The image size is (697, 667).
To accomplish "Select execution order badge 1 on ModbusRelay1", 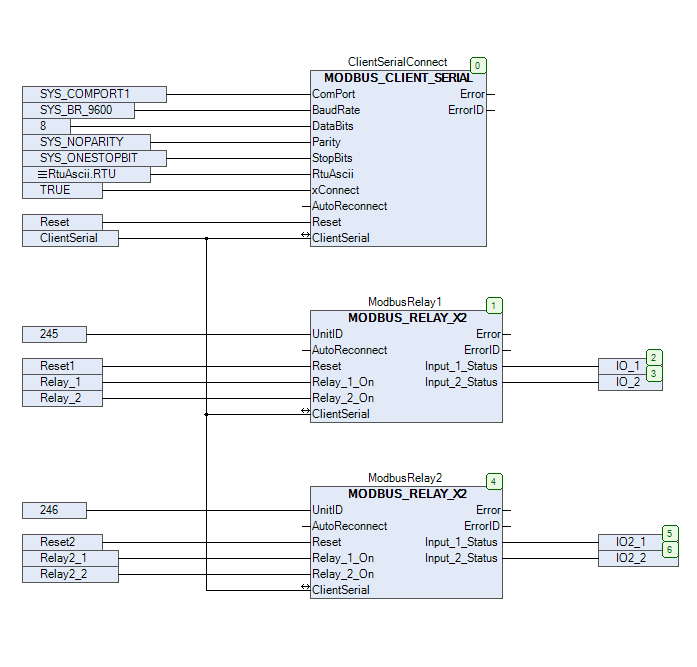I will [494, 306].
